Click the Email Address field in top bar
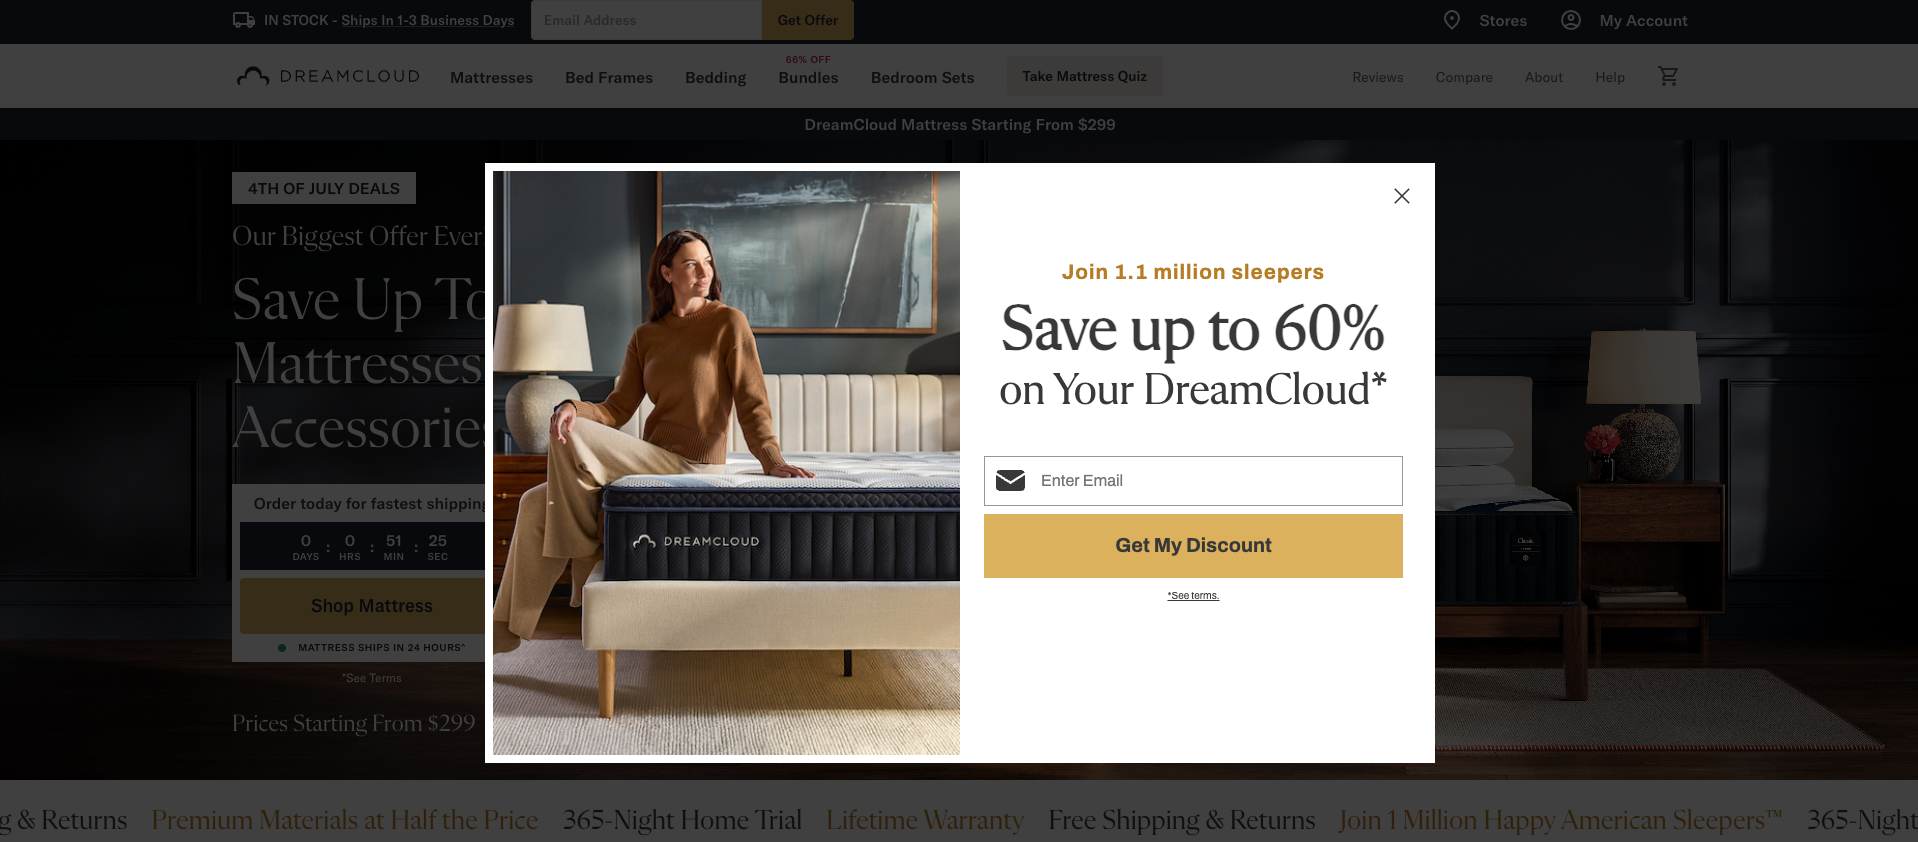 tap(646, 20)
